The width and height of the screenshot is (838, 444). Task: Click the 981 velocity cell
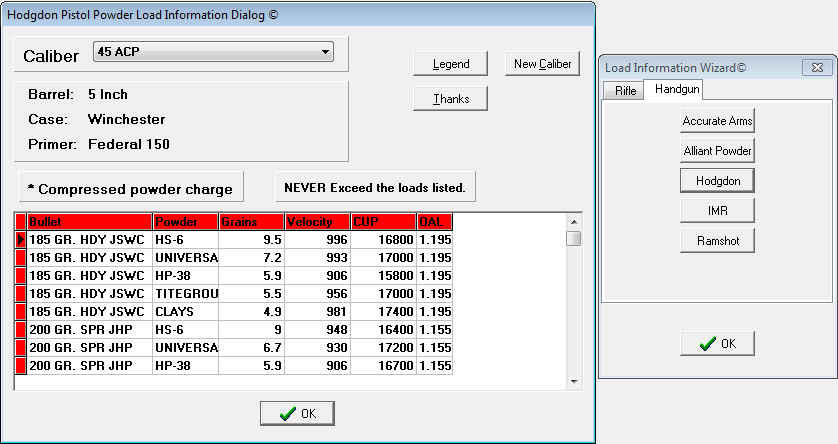[317, 311]
